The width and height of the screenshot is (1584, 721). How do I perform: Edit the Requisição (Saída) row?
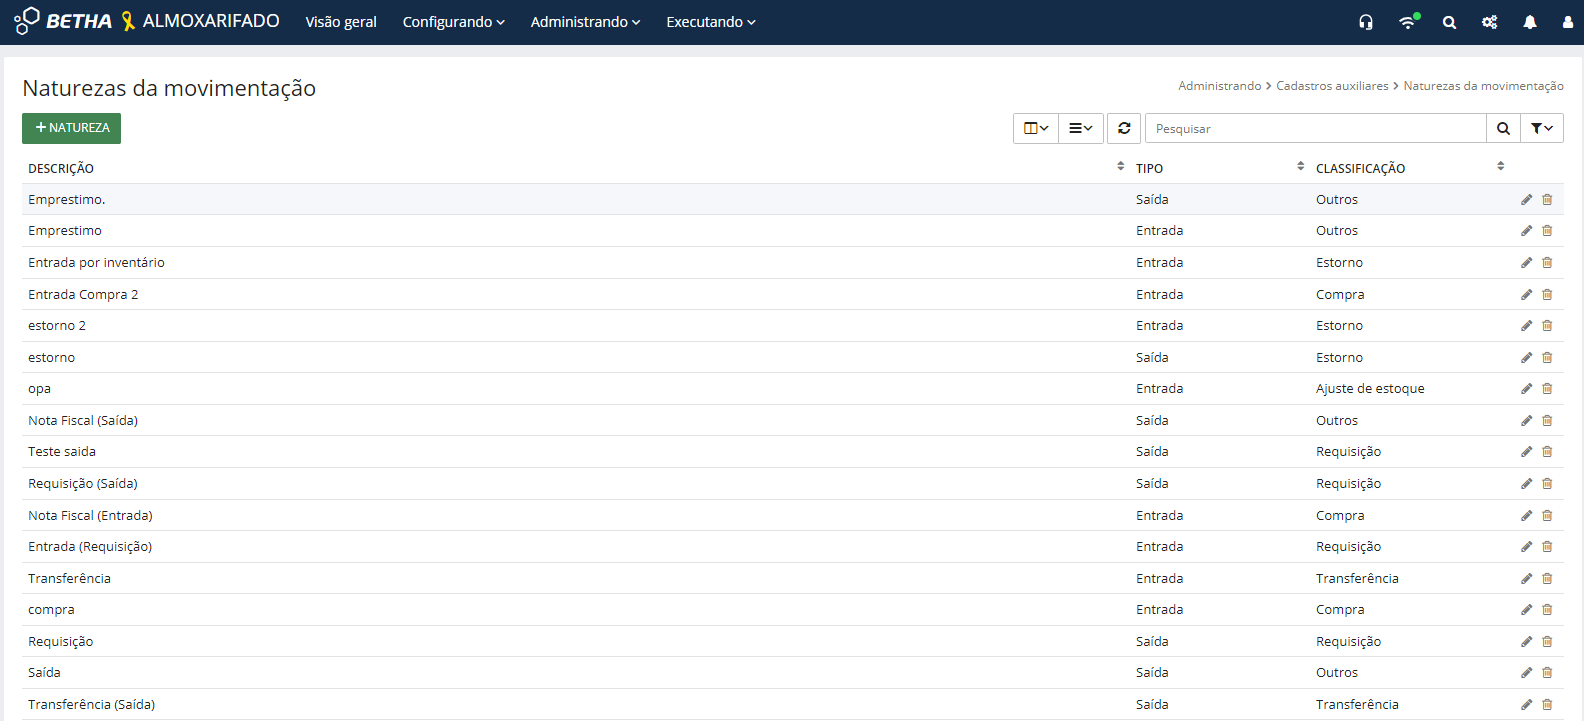pyautogui.click(x=1527, y=484)
